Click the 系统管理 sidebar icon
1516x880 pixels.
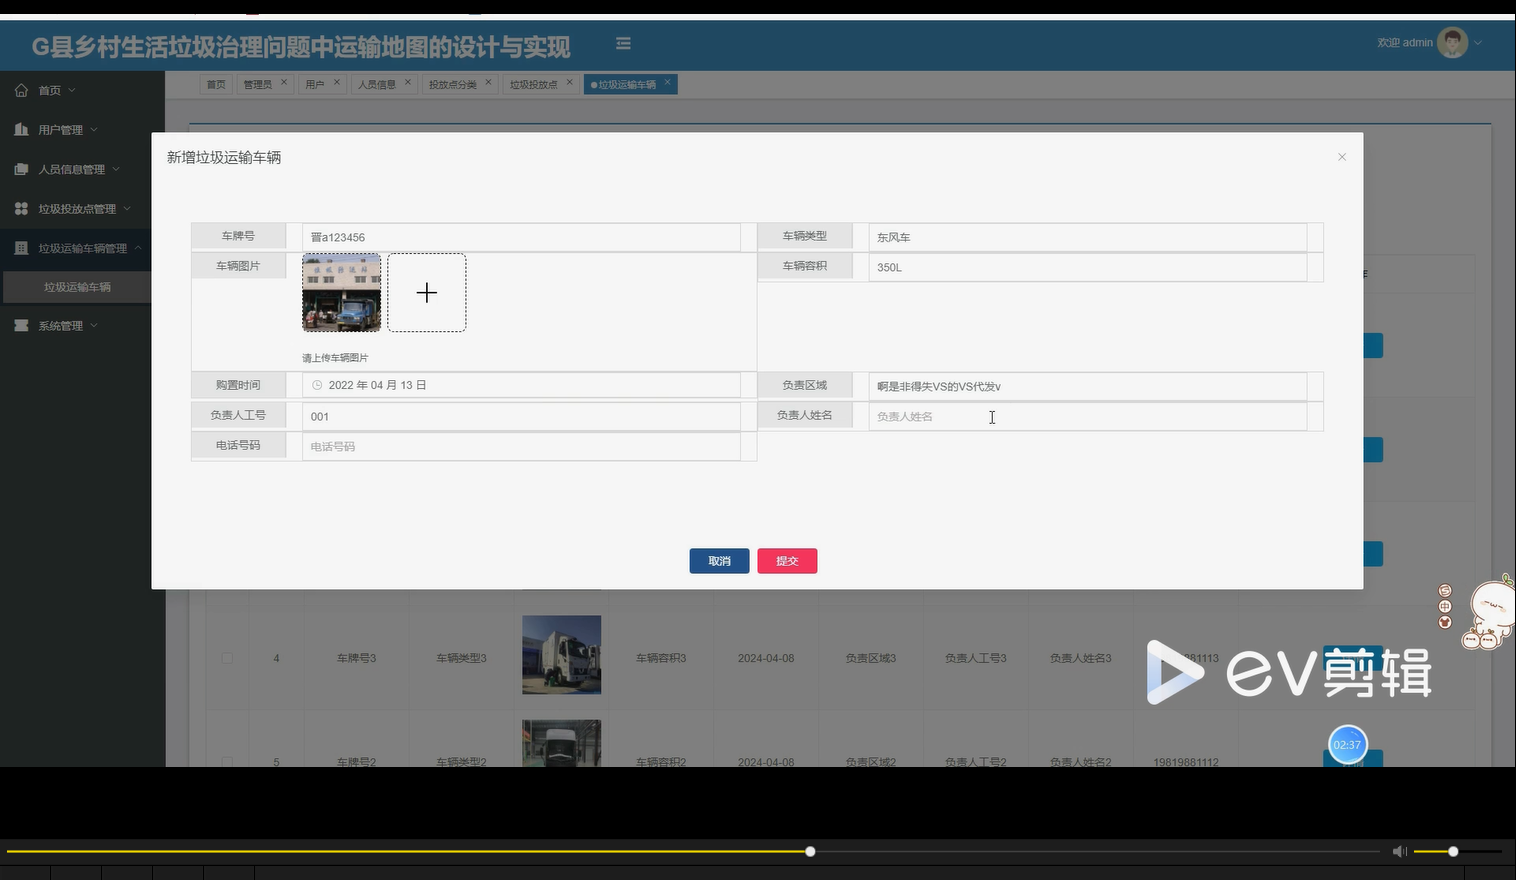pos(21,326)
